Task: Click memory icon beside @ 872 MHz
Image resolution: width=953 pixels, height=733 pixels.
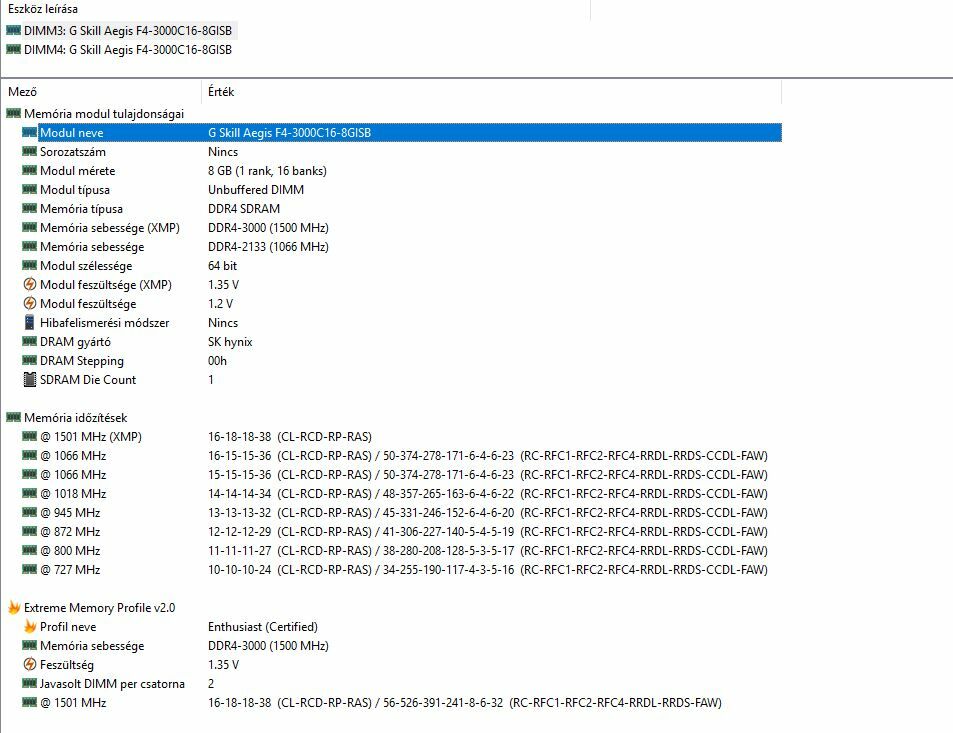Action: point(29,531)
